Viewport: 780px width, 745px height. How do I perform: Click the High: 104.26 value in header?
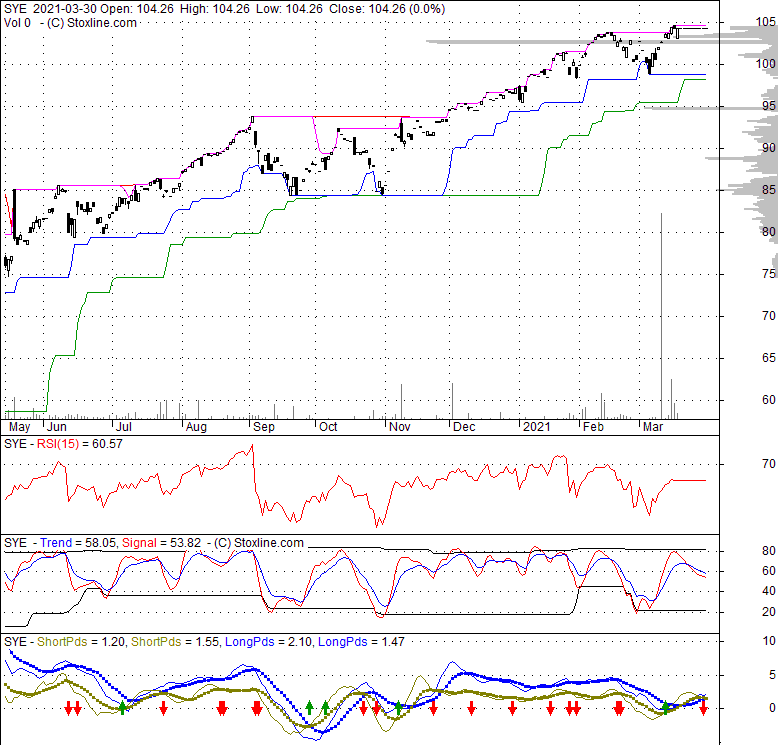(x=214, y=9)
